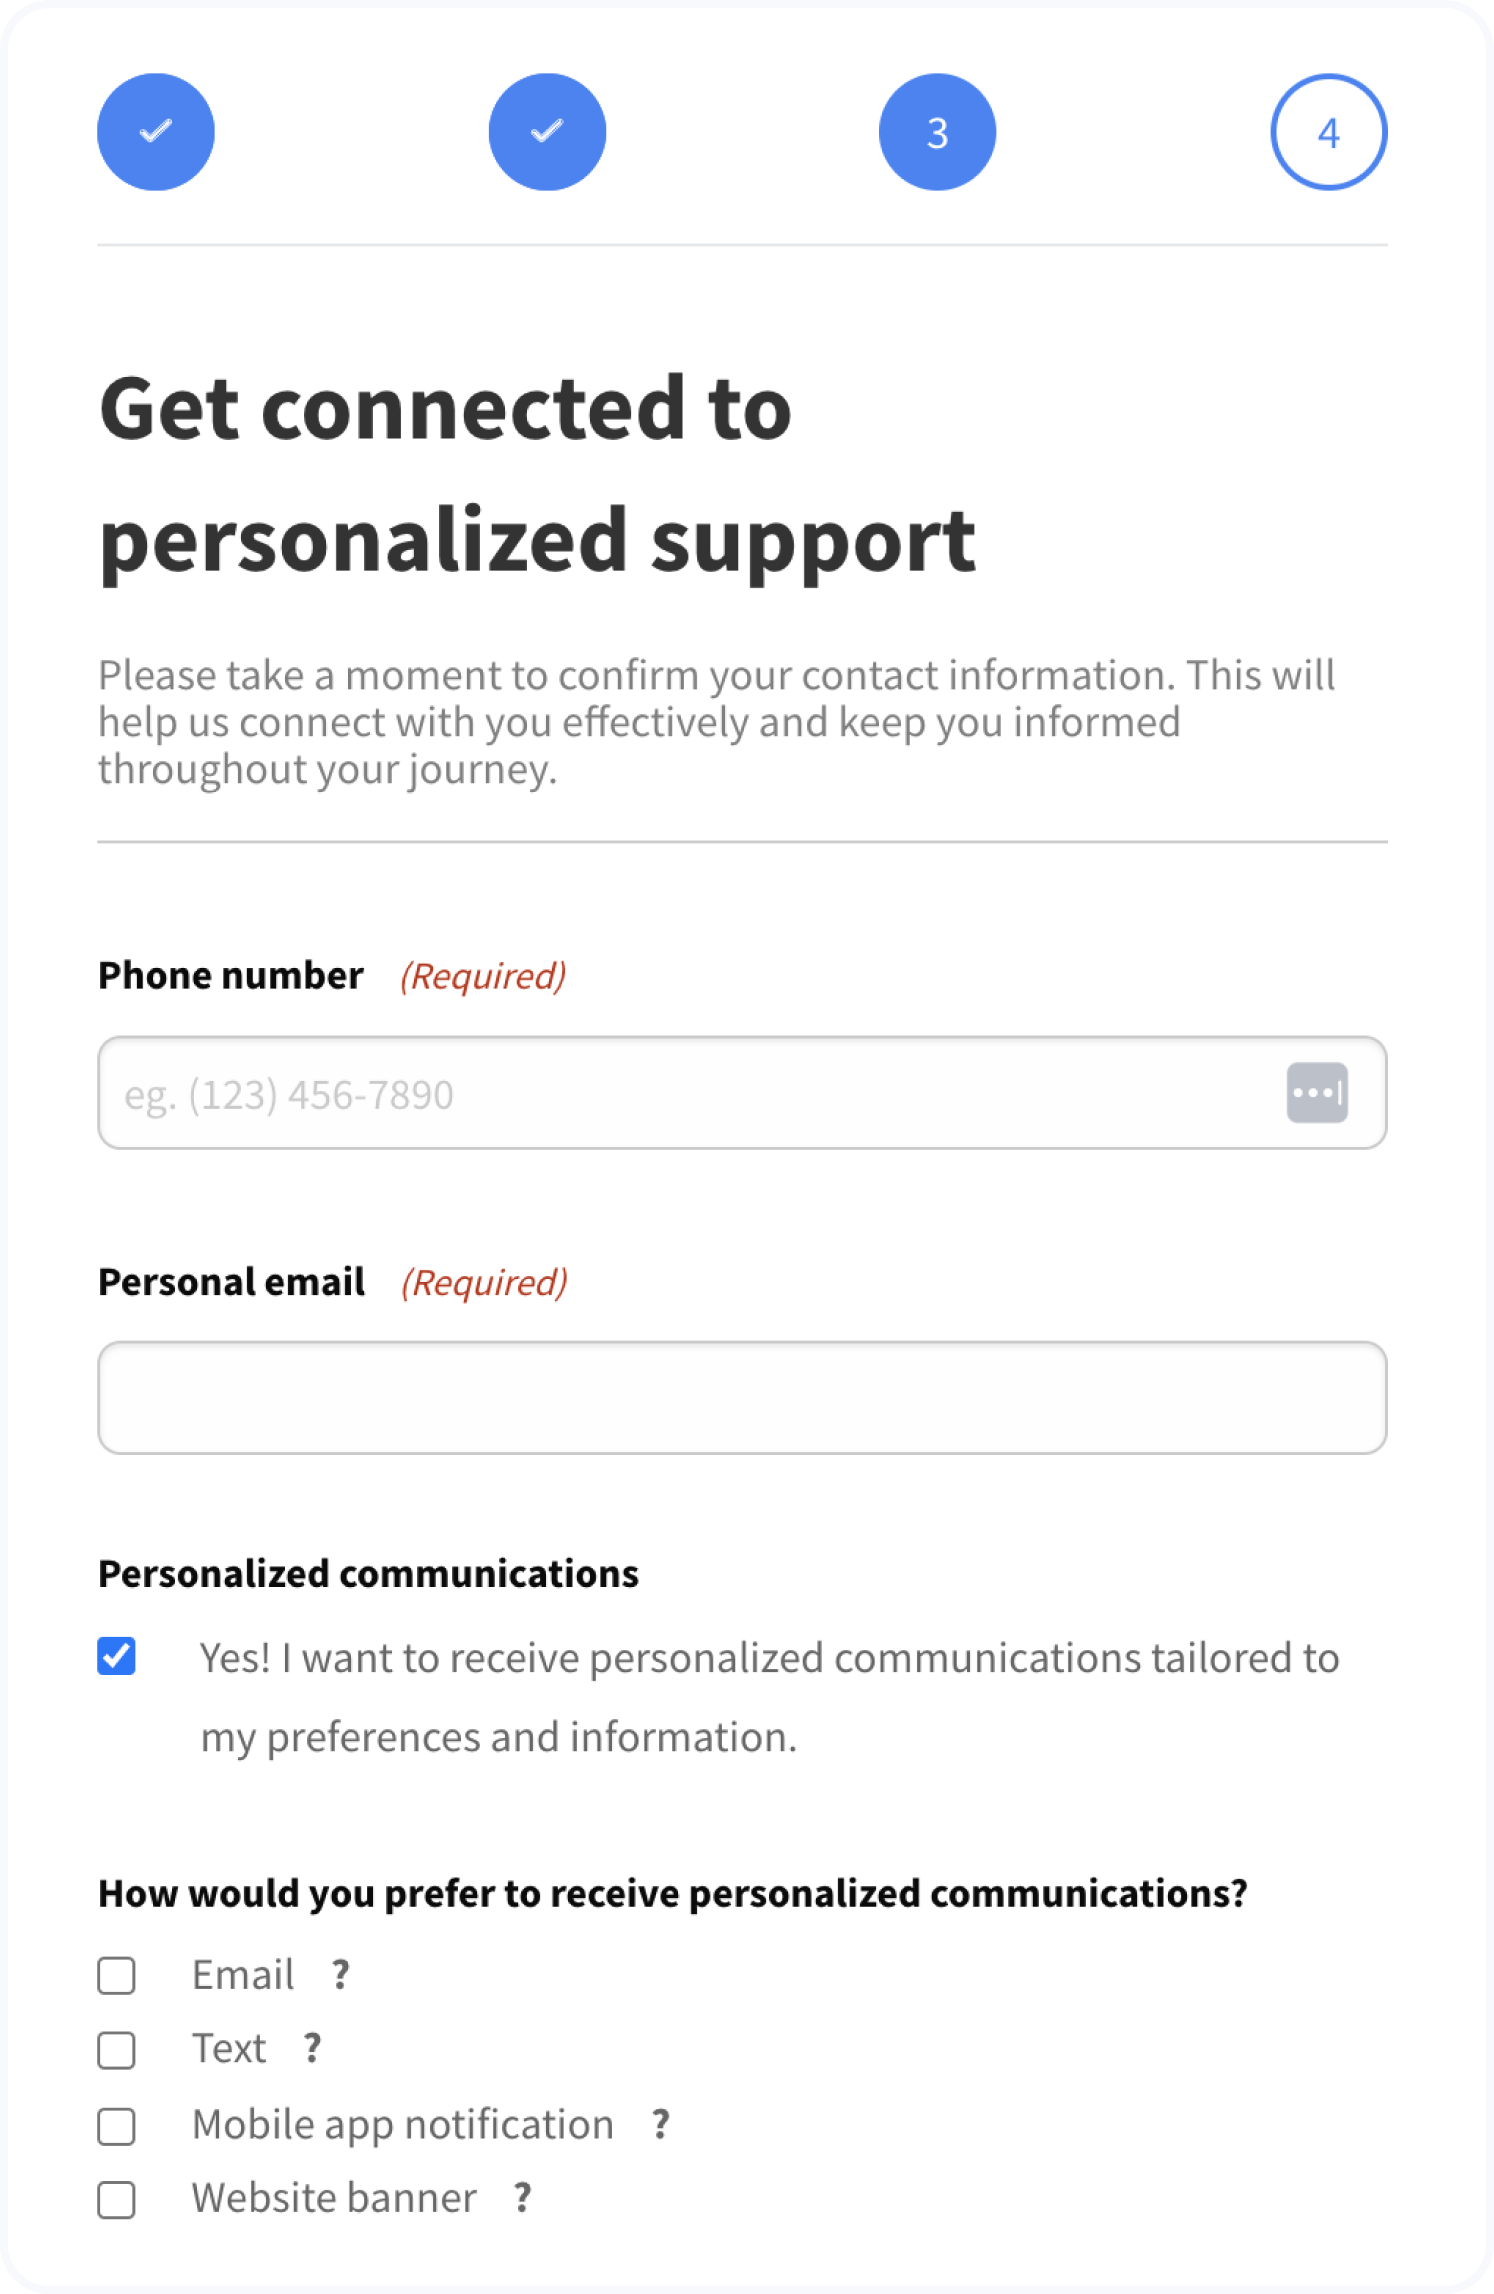Click the question mark next to Website banner
The width and height of the screenshot is (1494, 2294).
523,2198
